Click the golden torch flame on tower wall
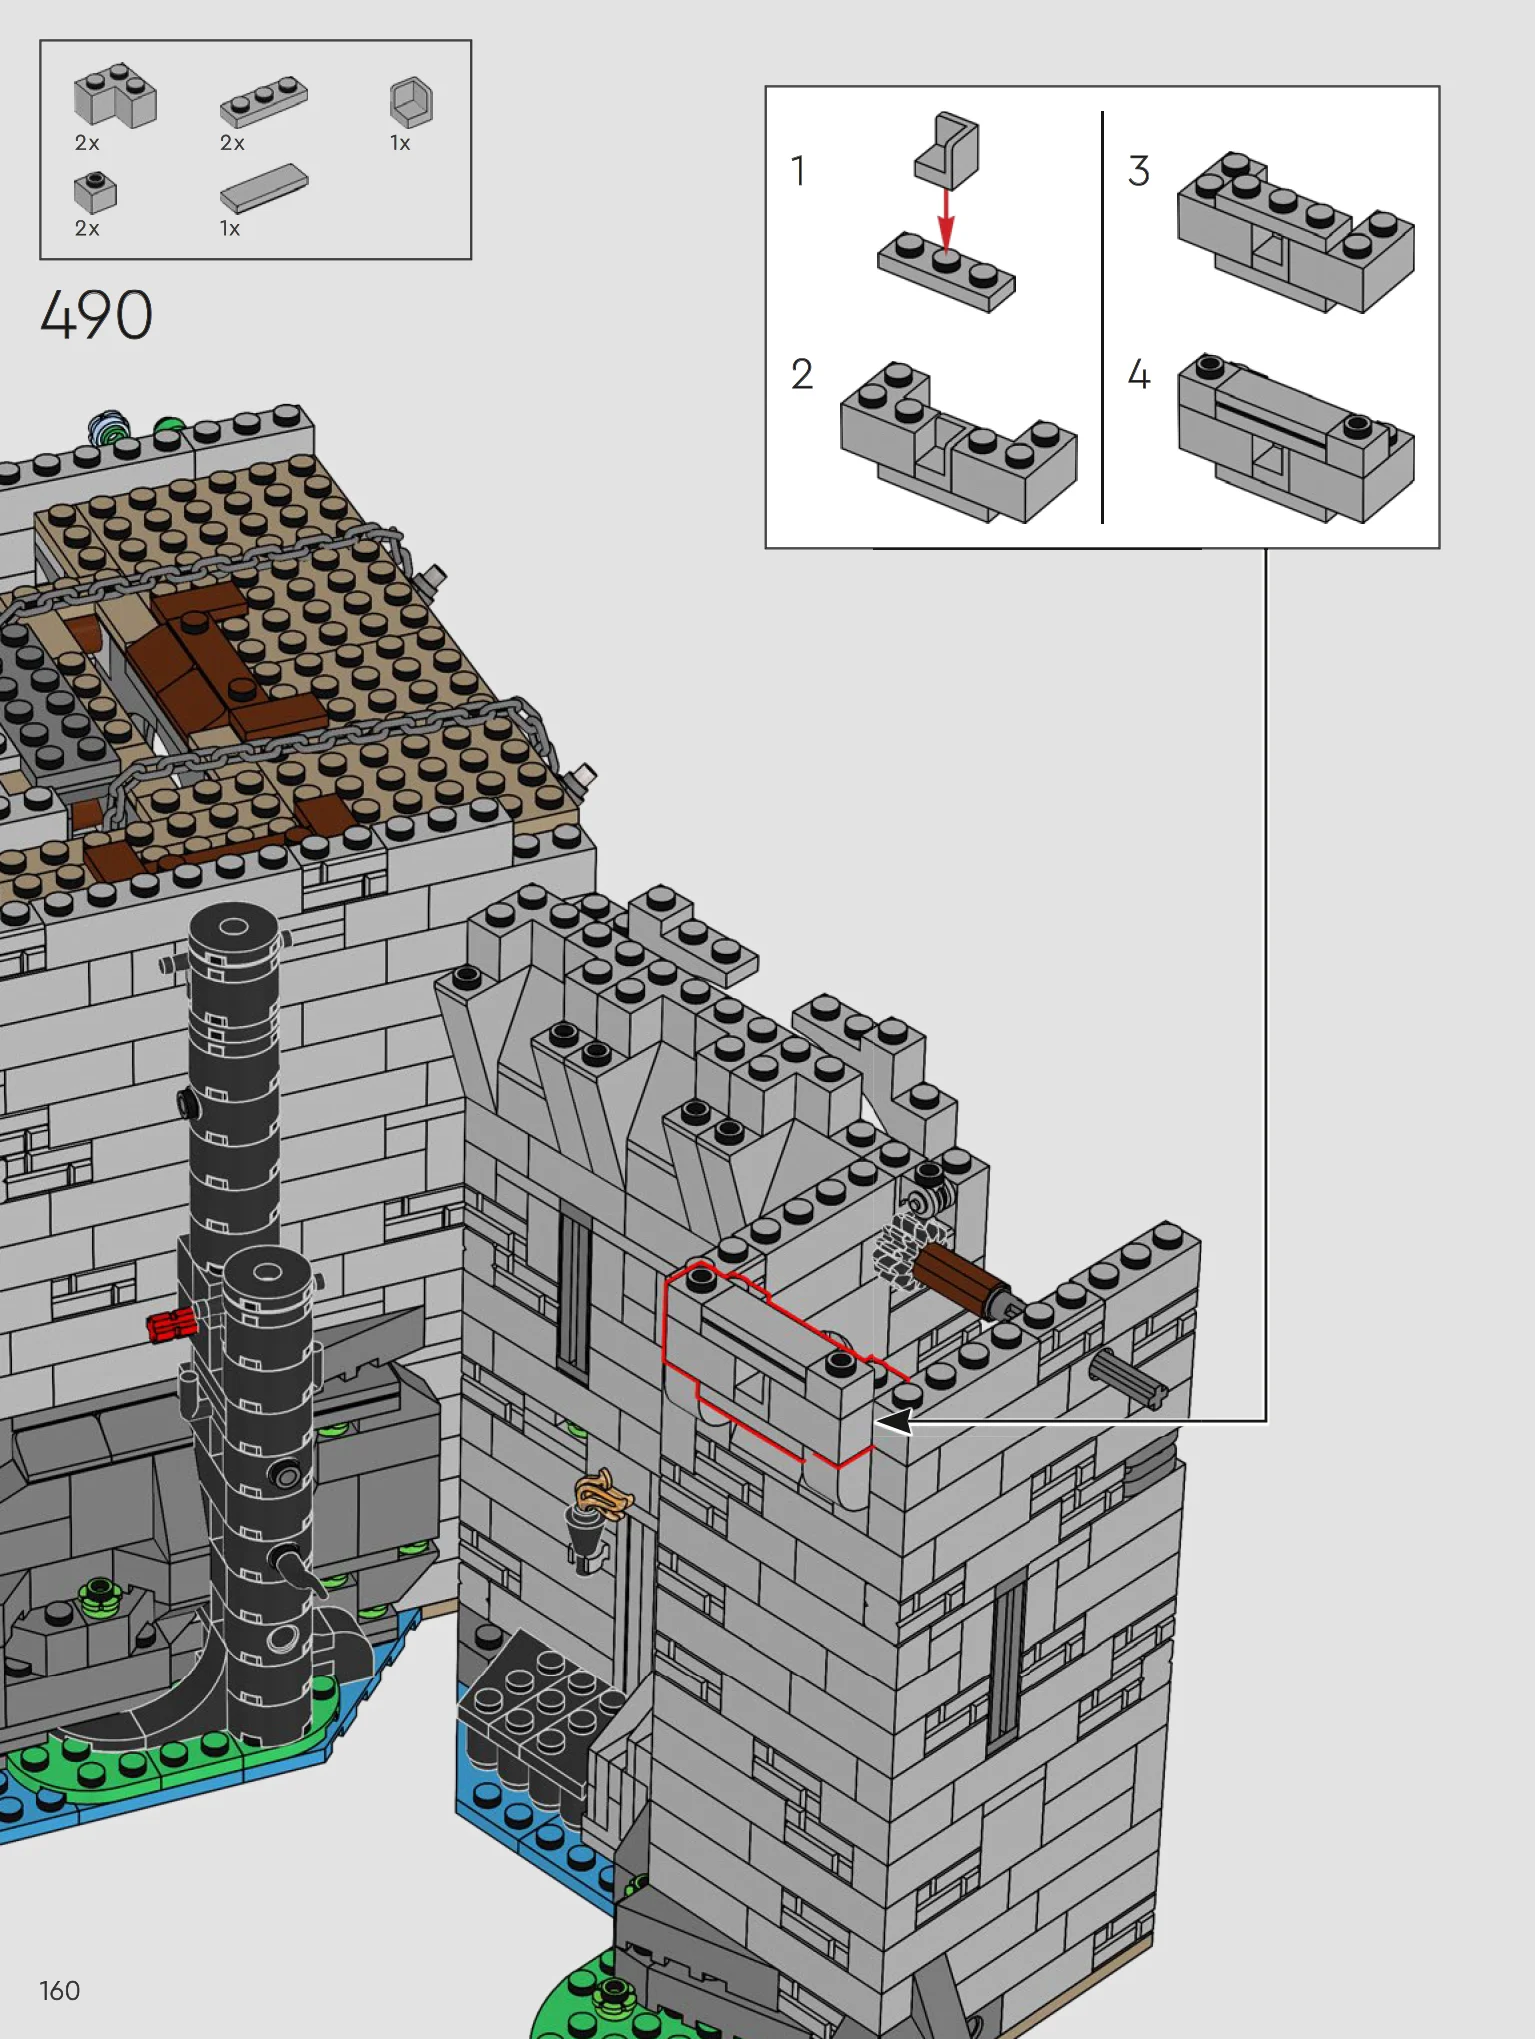Image resolution: width=1535 pixels, height=2039 pixels. click(604, 1494)
